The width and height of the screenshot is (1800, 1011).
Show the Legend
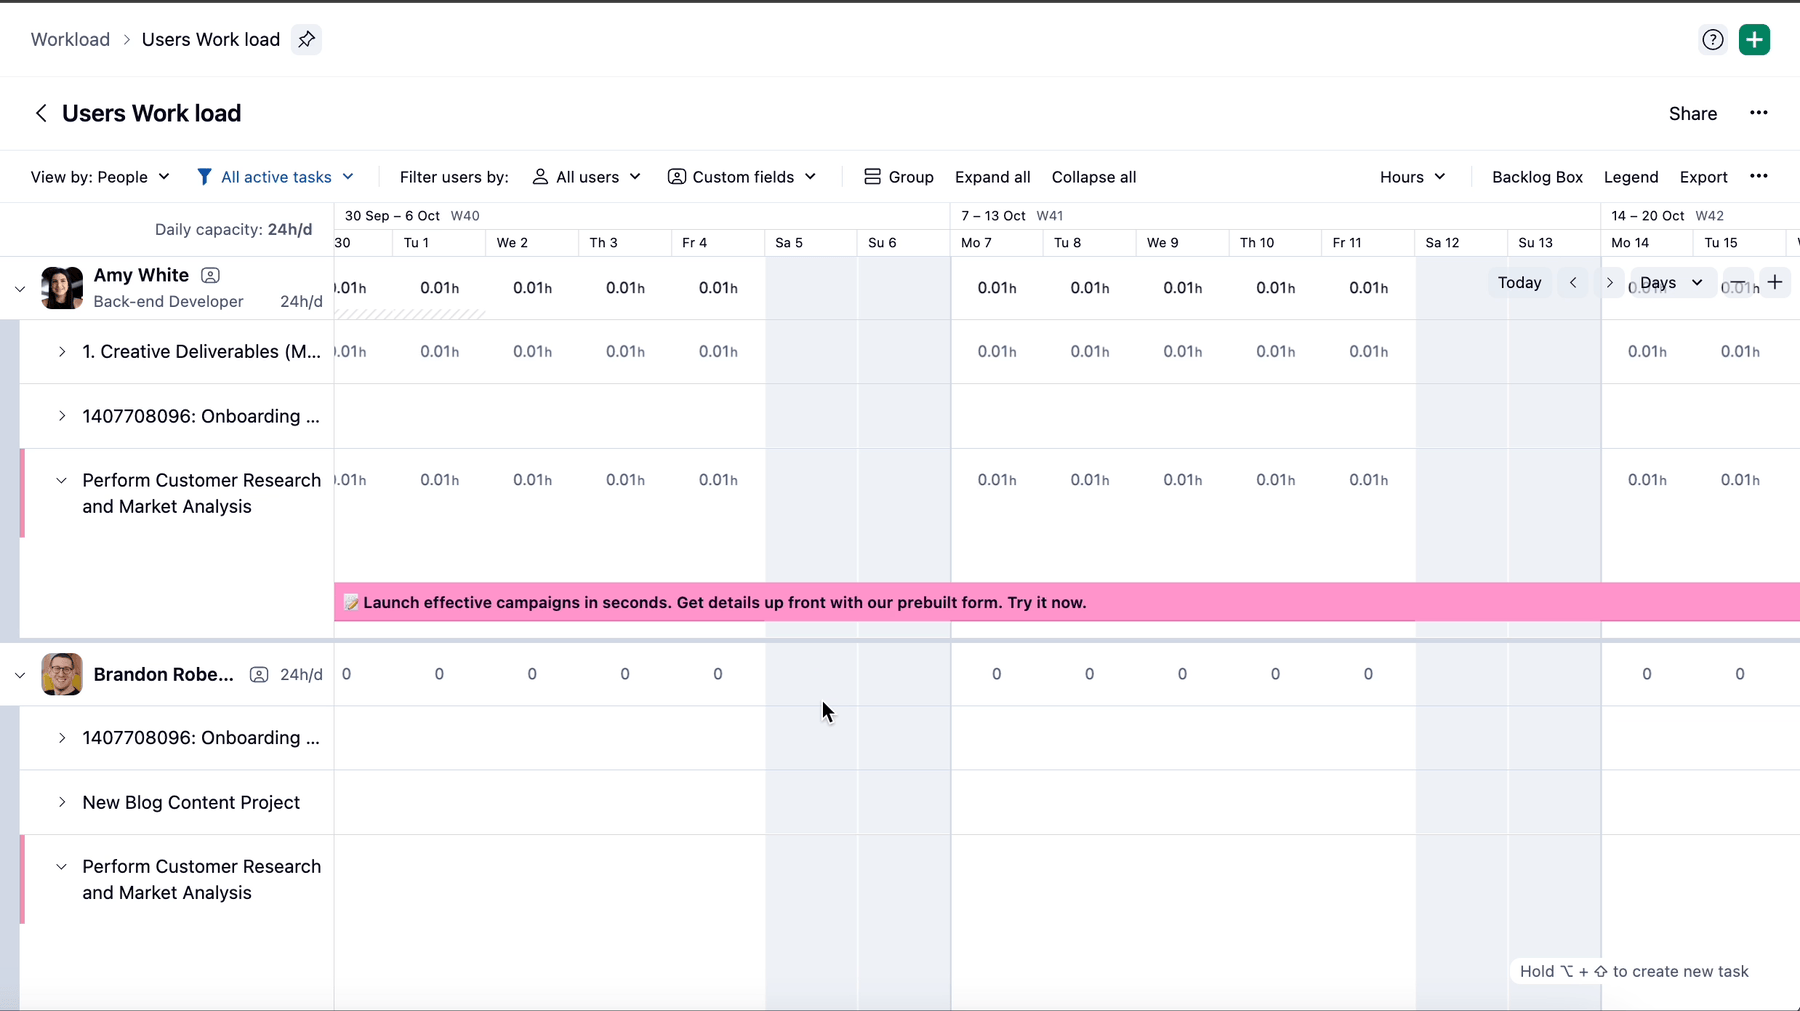tap(1631, 177)
